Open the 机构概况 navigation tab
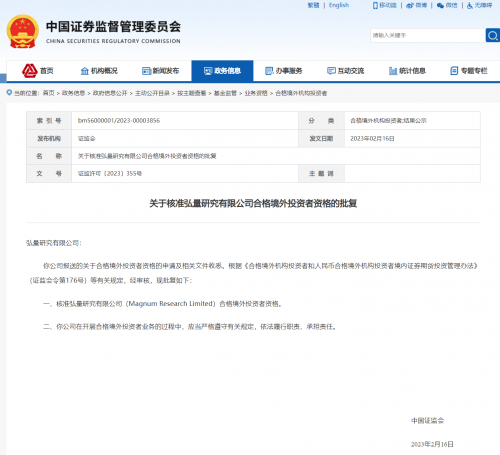This screenshot has height=455, width=500. 99,71
